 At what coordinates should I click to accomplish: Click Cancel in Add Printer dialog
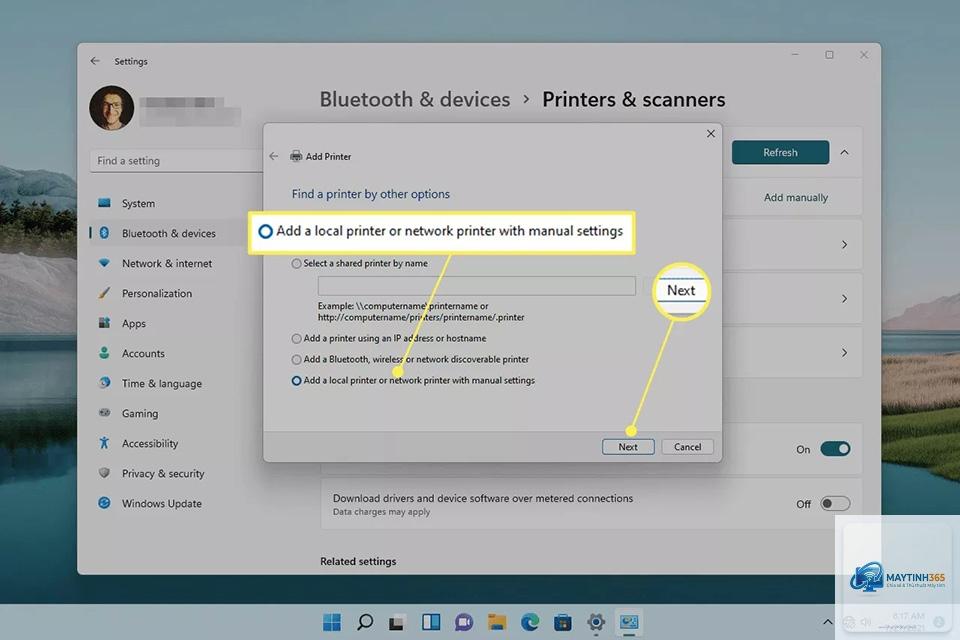688,447
